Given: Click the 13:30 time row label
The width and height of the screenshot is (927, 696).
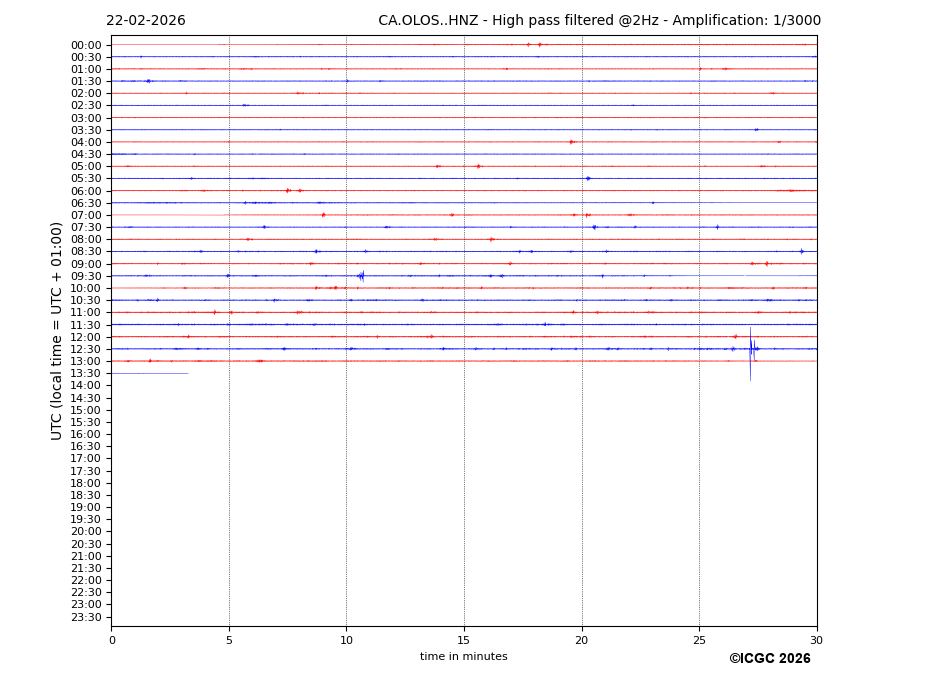Looking at the screenshot, I should pyautogui.click(x=86, y=374).
